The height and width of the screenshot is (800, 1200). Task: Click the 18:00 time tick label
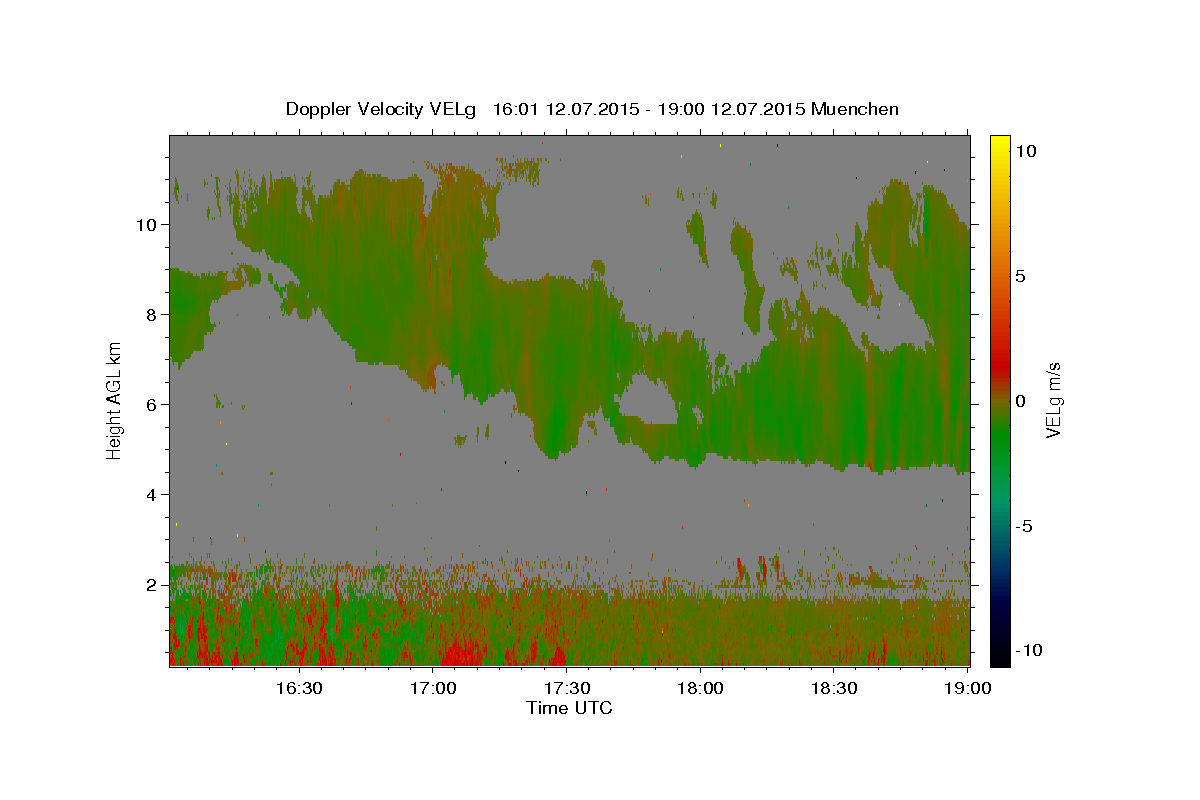click(701, 688)
